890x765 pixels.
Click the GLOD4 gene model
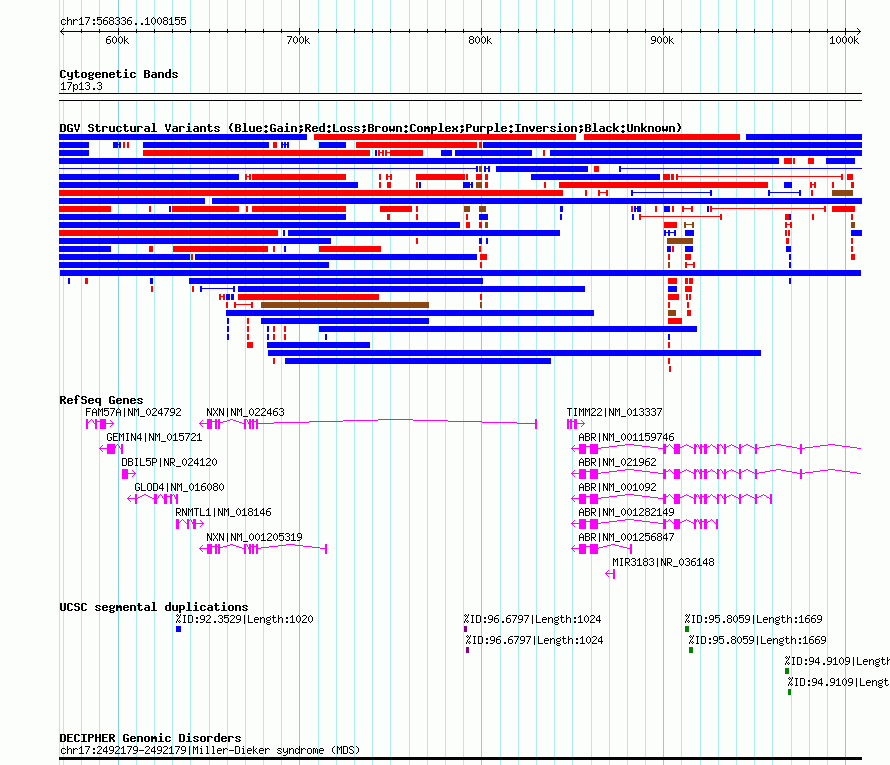click(153, 499)
